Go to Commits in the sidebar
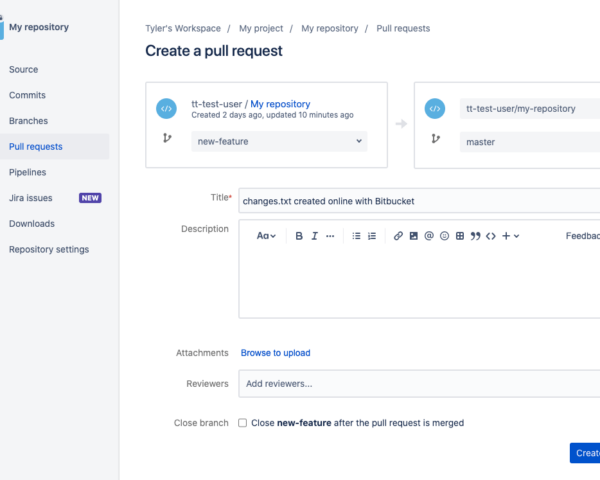 click(27, 95)
